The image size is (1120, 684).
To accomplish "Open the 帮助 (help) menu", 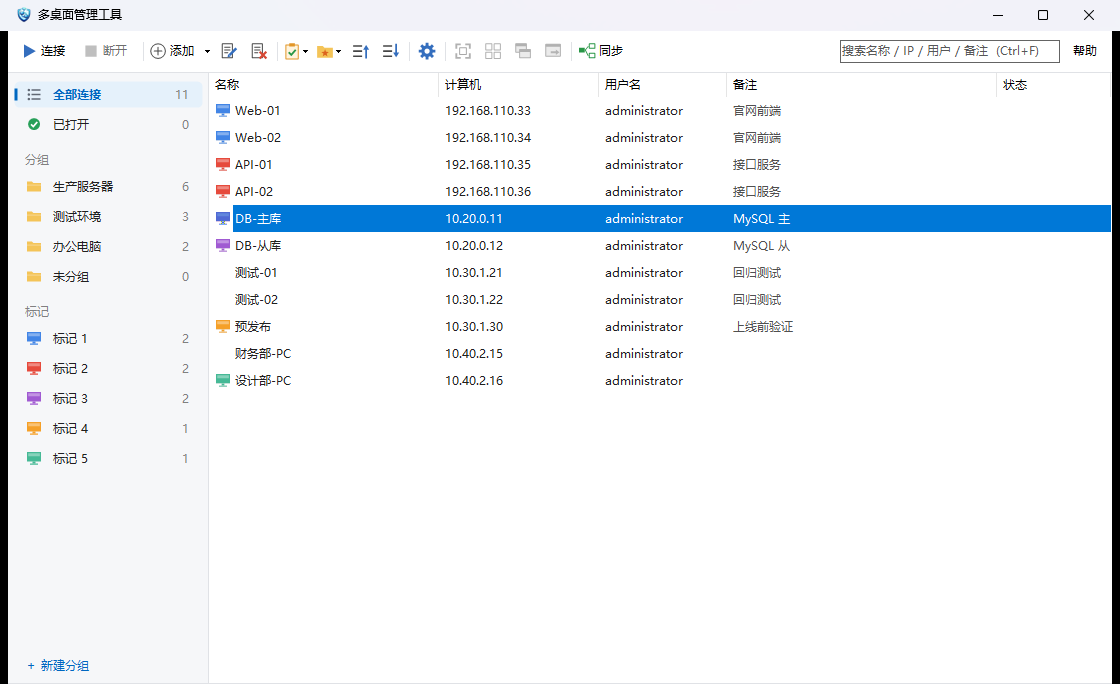I will (1084, 51).
